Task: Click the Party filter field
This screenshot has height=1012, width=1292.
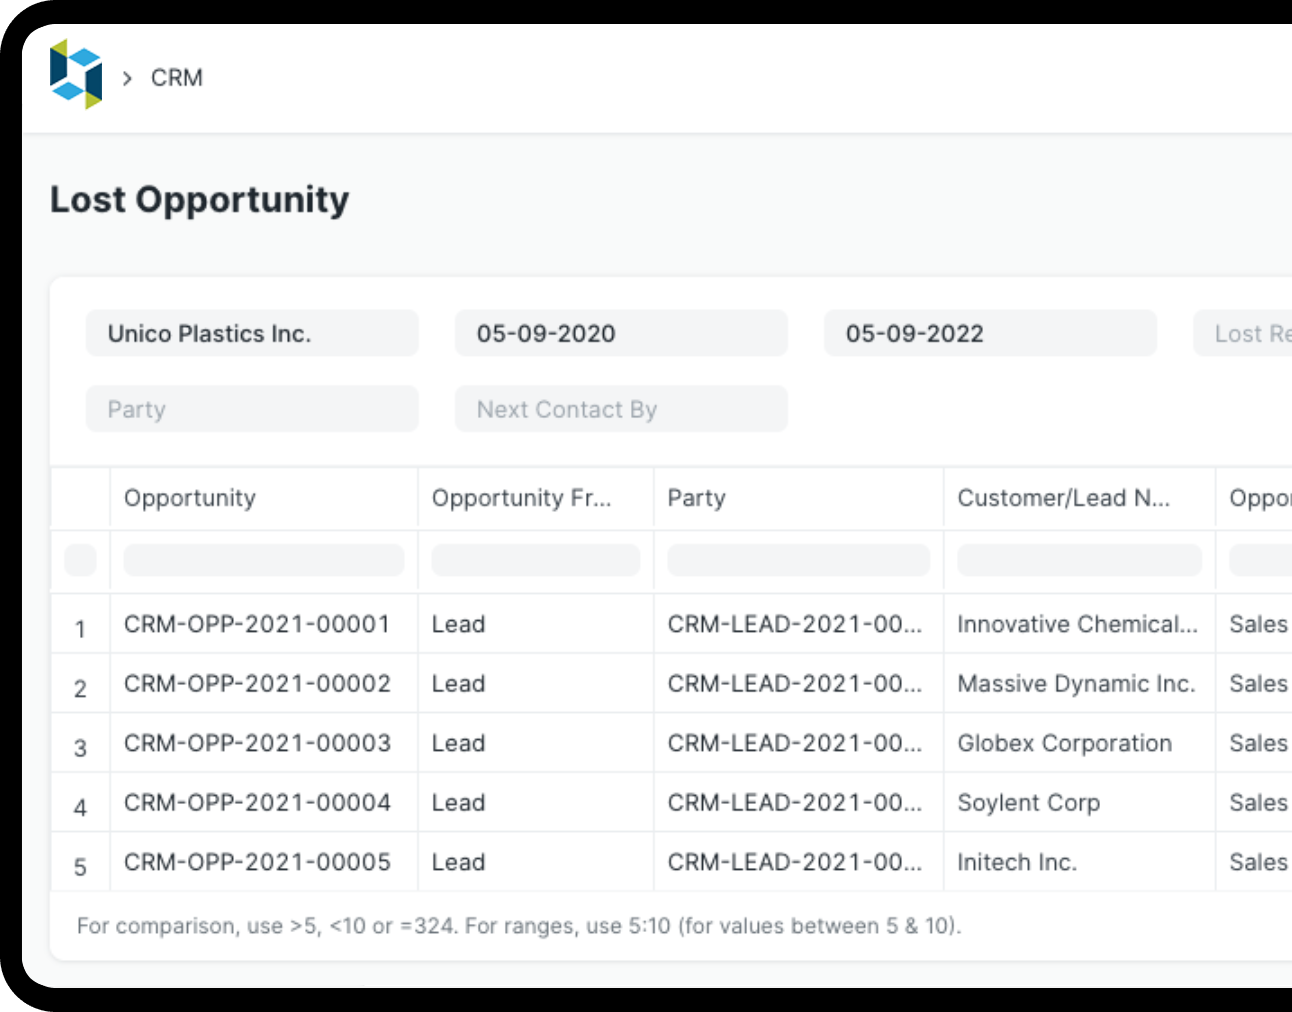Action: point(251,408)
